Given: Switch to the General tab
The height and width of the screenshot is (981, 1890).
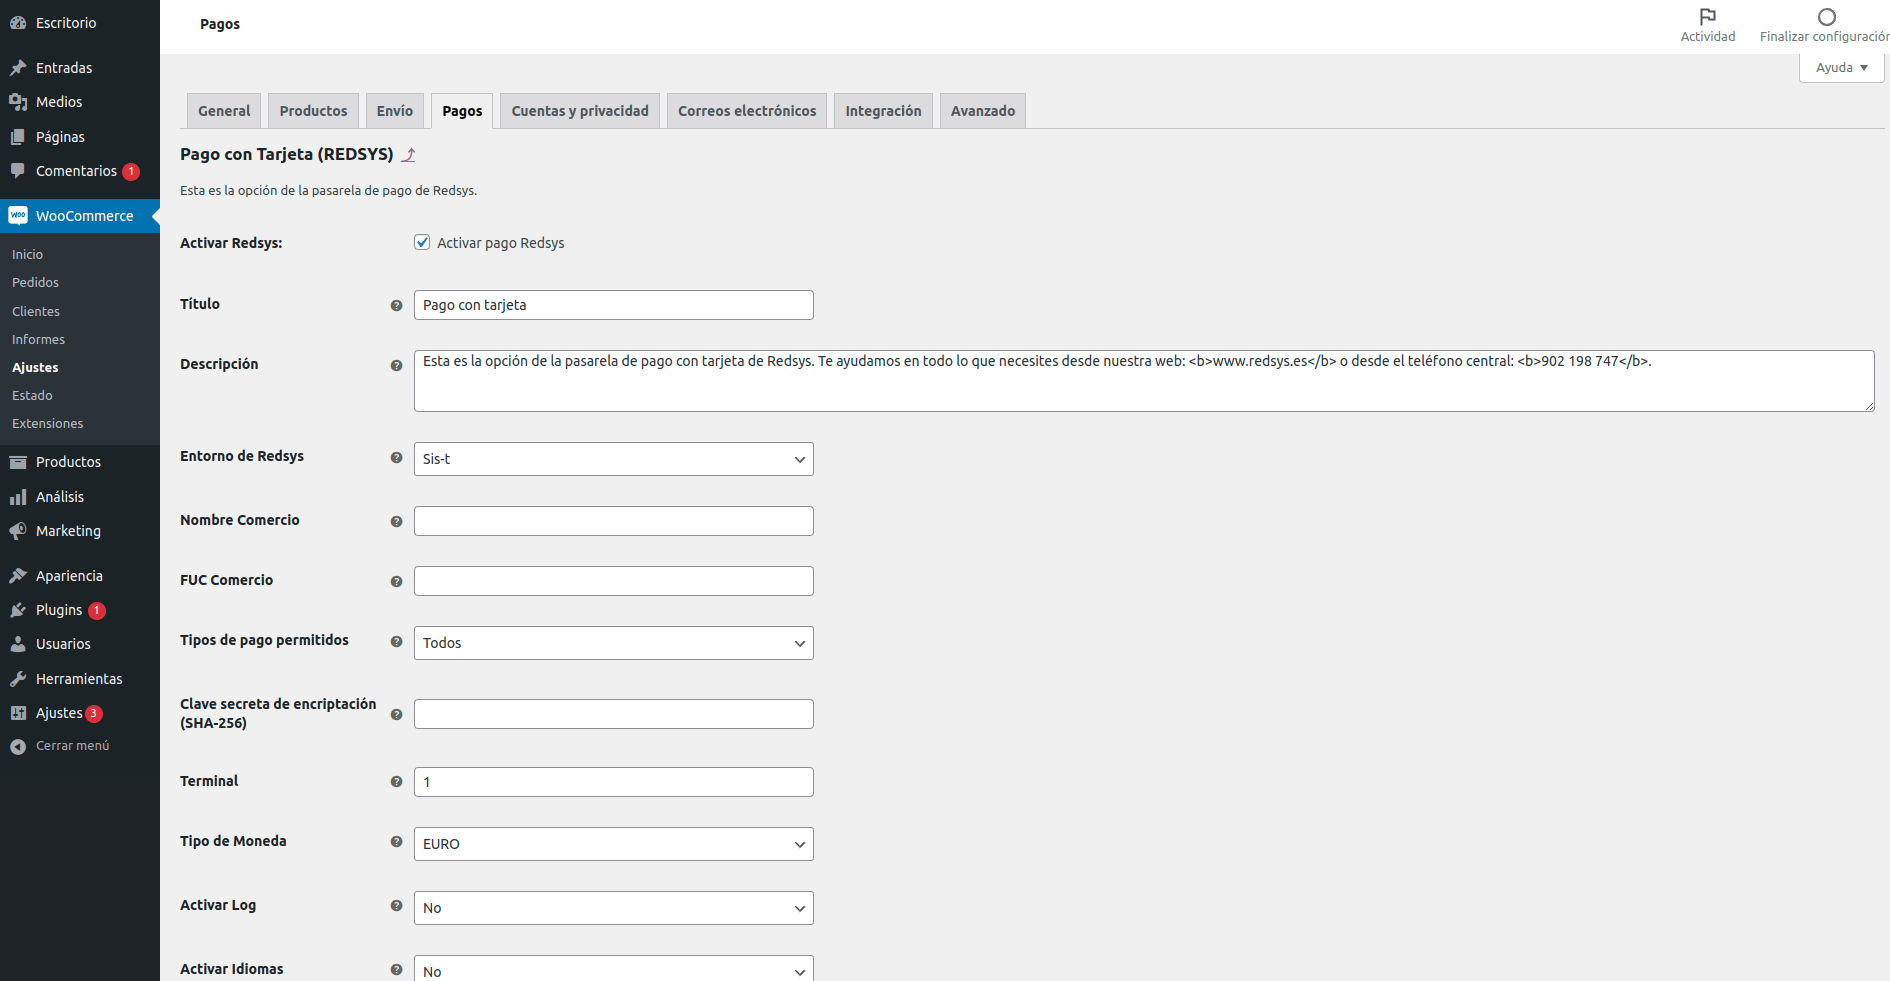Looking at the screenshot, I should [224, 111].
